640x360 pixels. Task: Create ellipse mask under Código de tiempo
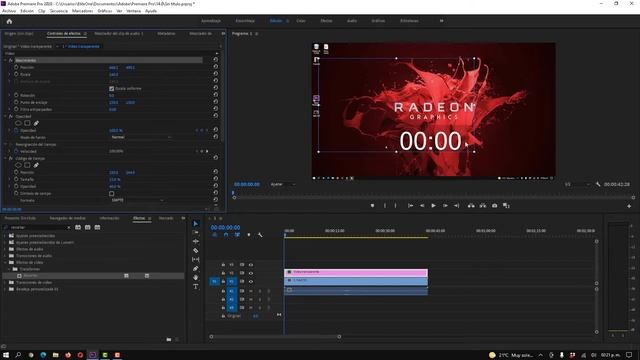click(x=18, y=165)
